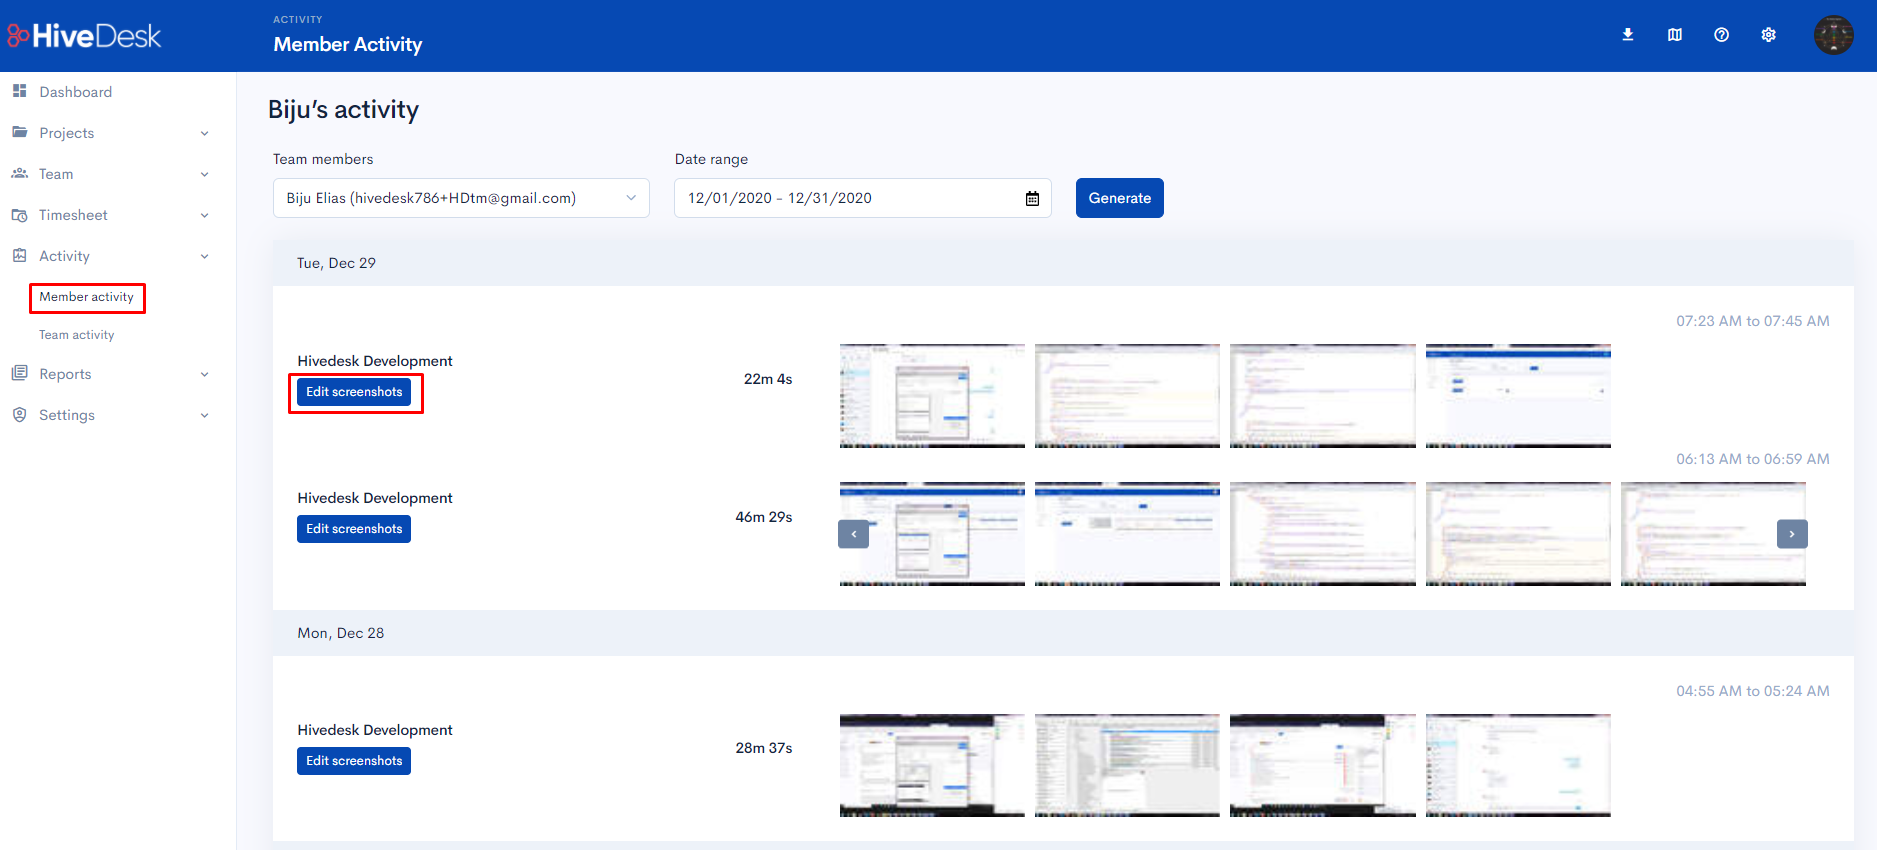Open fourth screenshot of 07:23 AM session
The image size is (1877, 850).
click(1518, 396)
